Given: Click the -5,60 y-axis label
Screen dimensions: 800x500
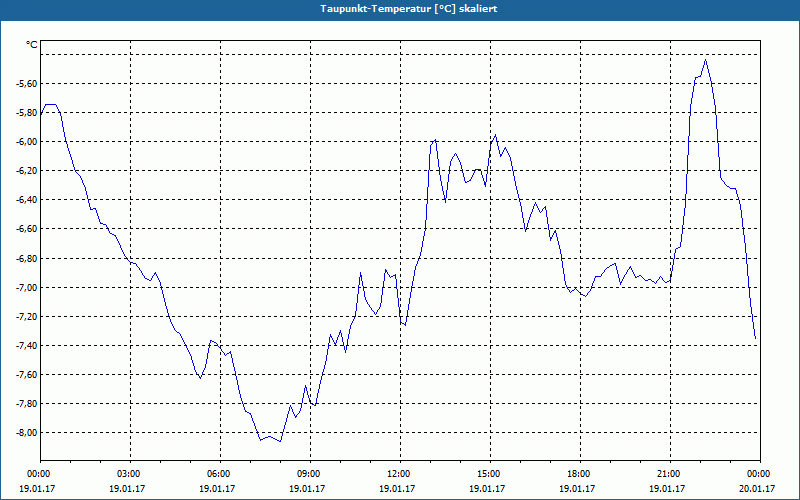Looking at the screenshot, I should point(28,83).
